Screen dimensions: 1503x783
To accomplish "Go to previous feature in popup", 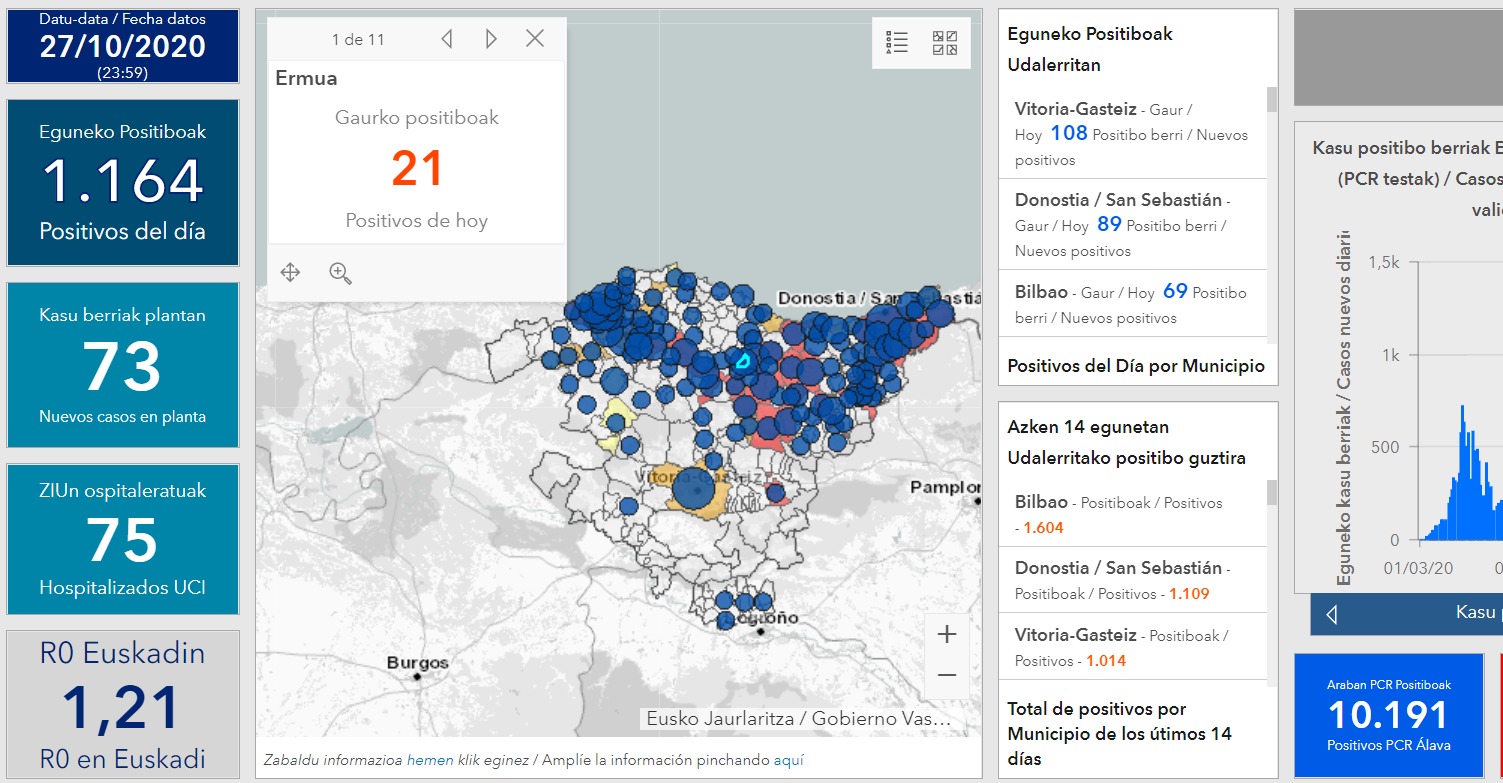I will tap(447, 39).
